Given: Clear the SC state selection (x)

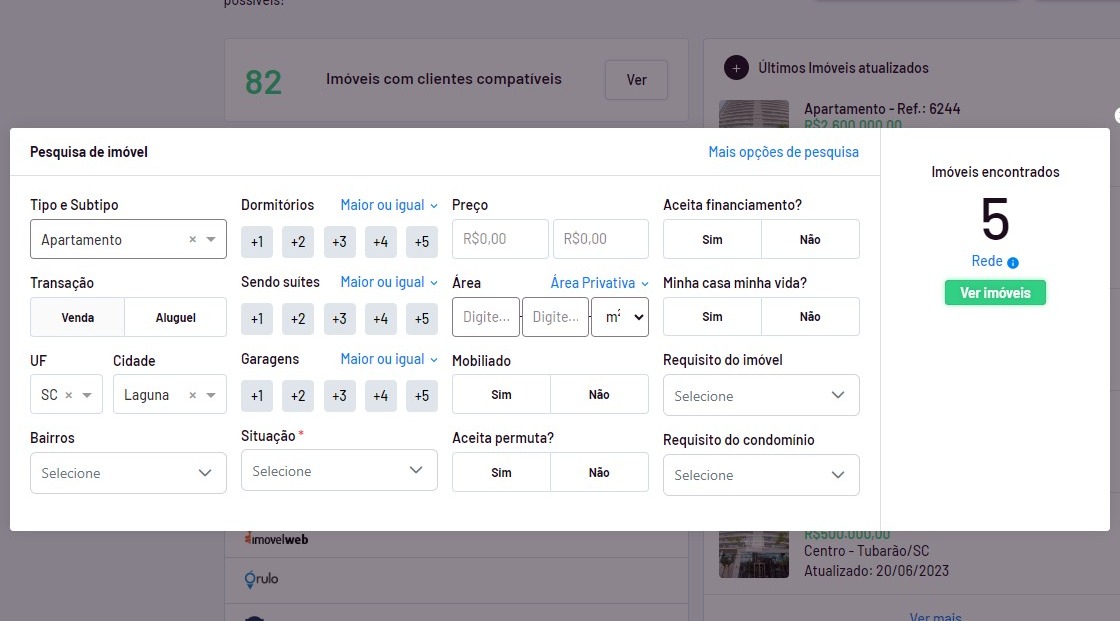Looking at the screenshot, I should coord(69,395).
